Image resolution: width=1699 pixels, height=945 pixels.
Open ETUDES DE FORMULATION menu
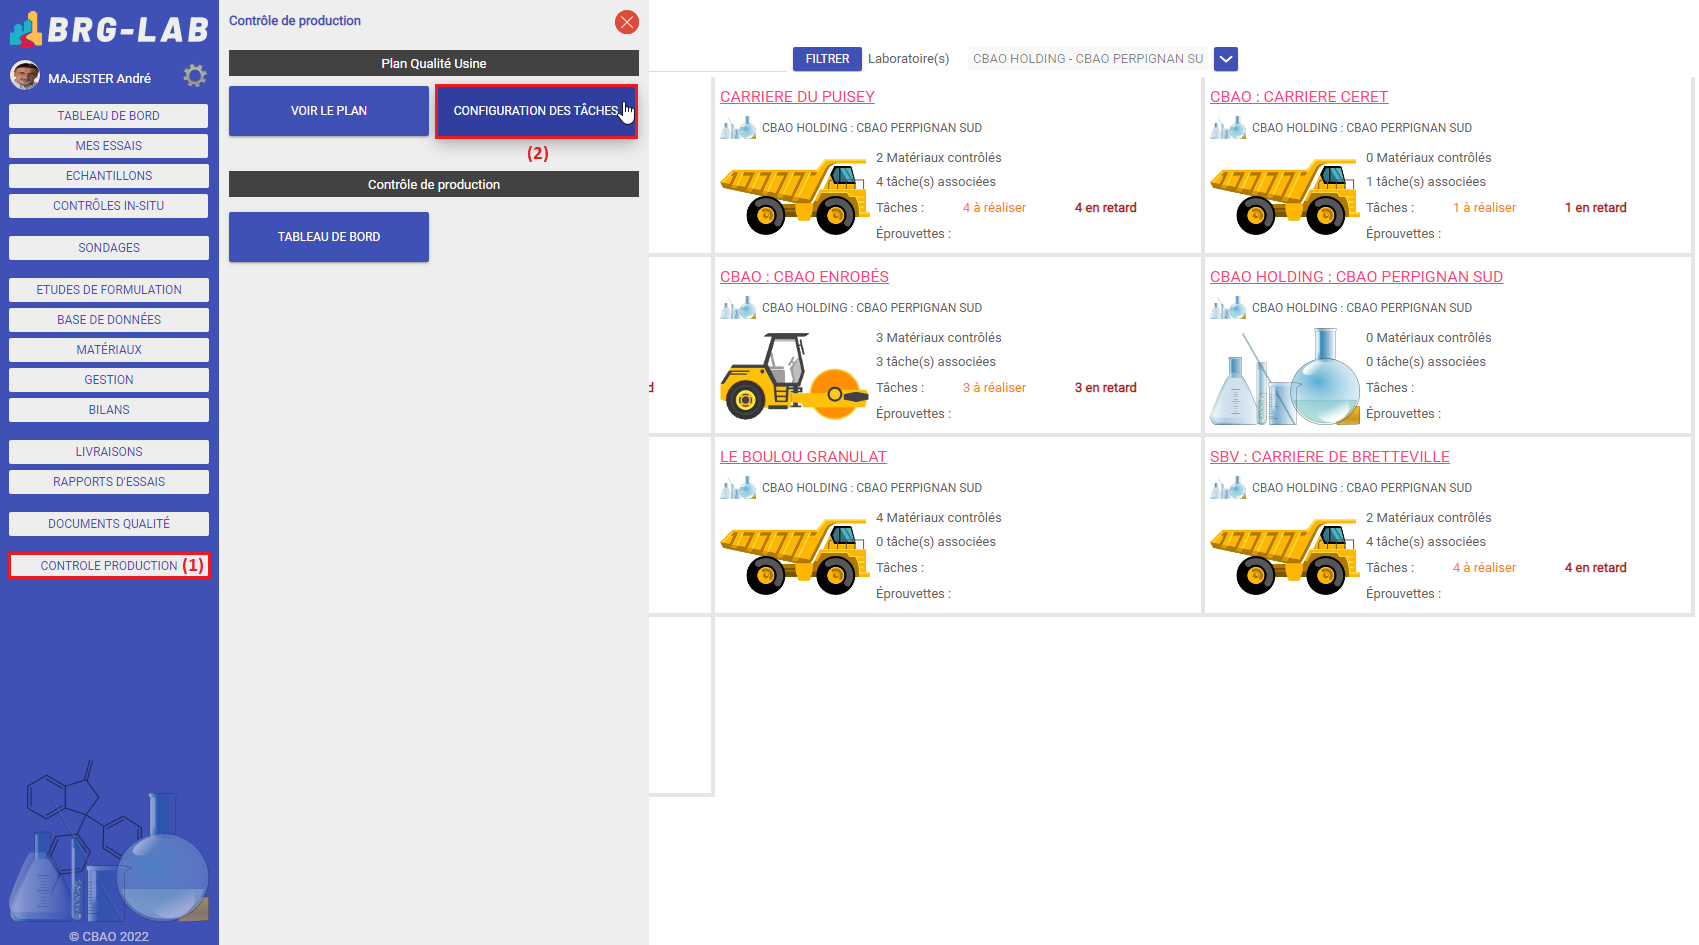[x=109, y=290]
